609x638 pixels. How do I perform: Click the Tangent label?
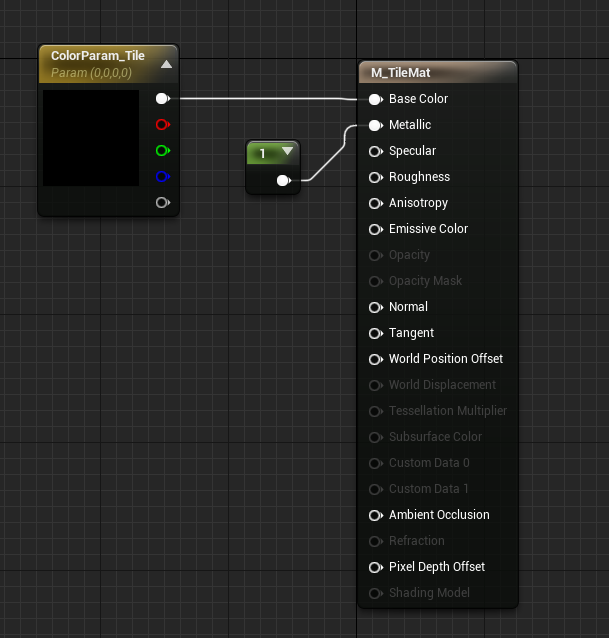(x=411, y=333)
